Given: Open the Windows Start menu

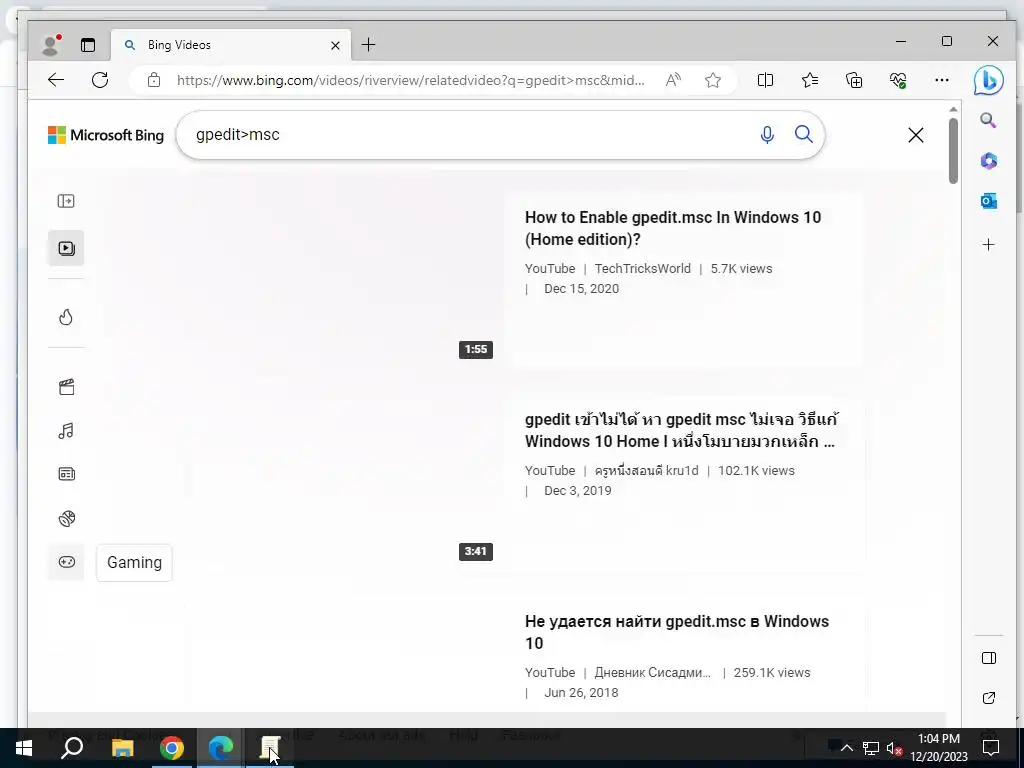Looking at the screenshot, I should click(x=24, y=748).
